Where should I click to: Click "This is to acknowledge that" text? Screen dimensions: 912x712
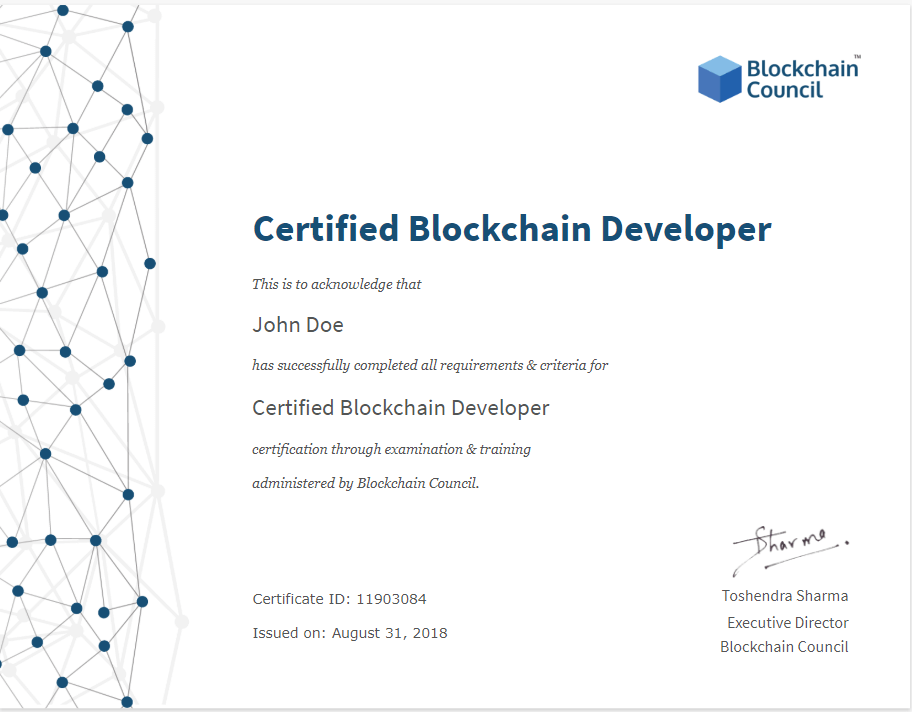tap(336, 284)
